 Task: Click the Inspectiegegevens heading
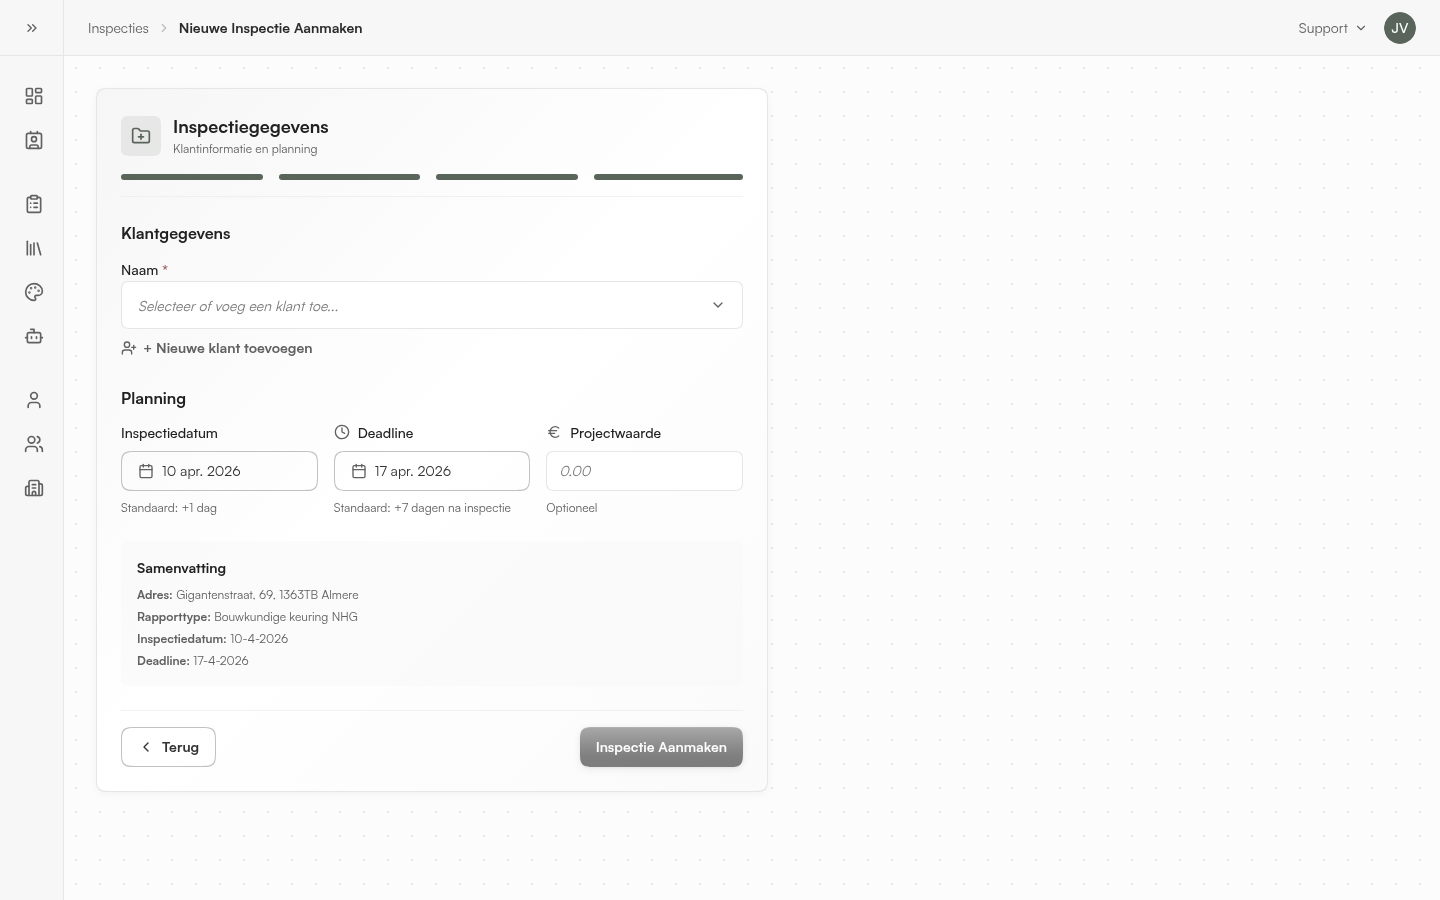coord(251,127)
